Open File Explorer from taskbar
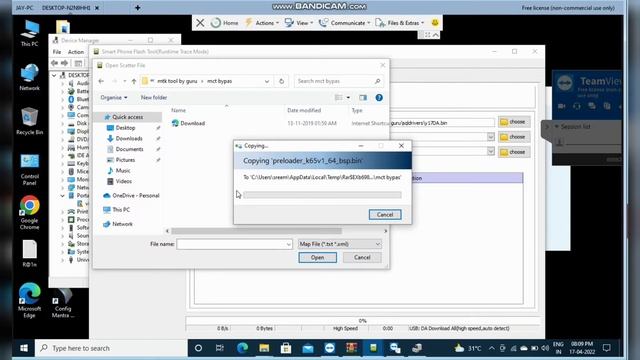The height and width of the screenshot is (360, 640). click(x=264, y=348)
